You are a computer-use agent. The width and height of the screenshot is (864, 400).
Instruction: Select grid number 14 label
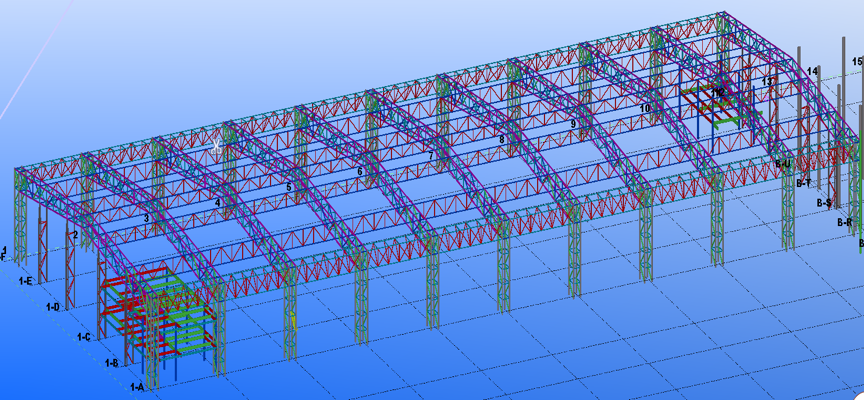(814, 71)
